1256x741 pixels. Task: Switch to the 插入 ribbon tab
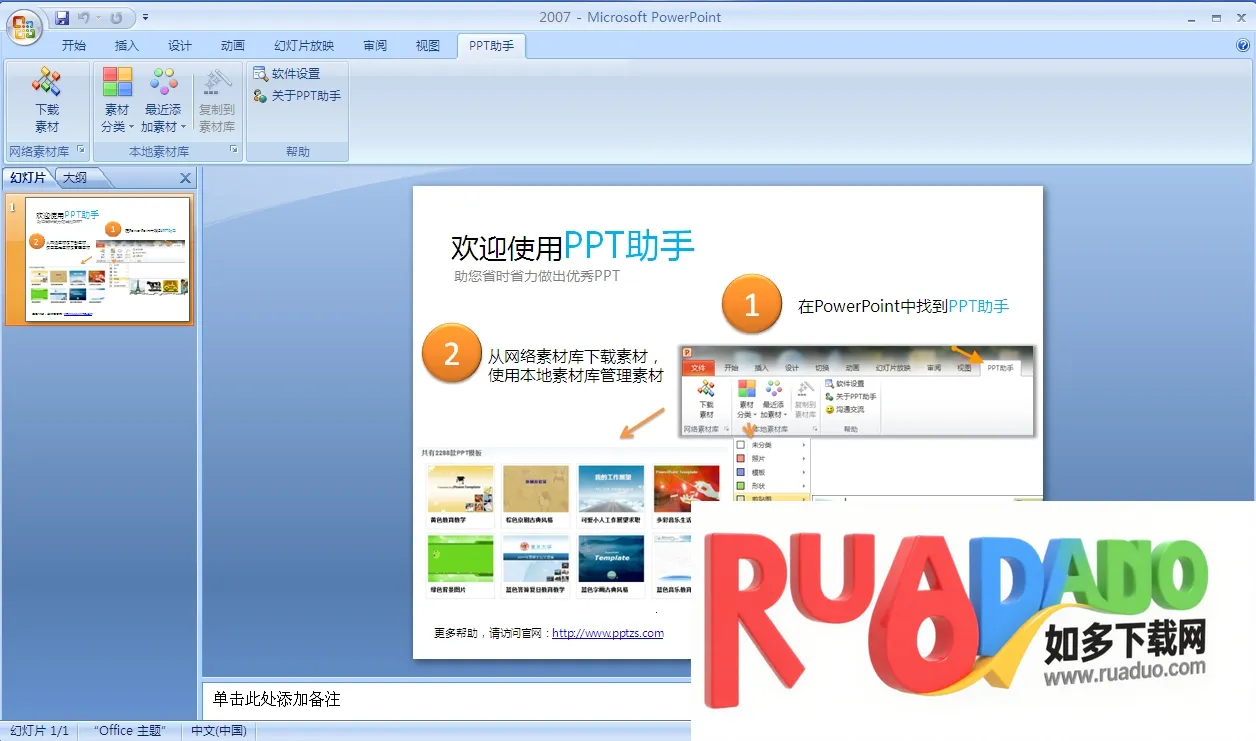(127, 45)
